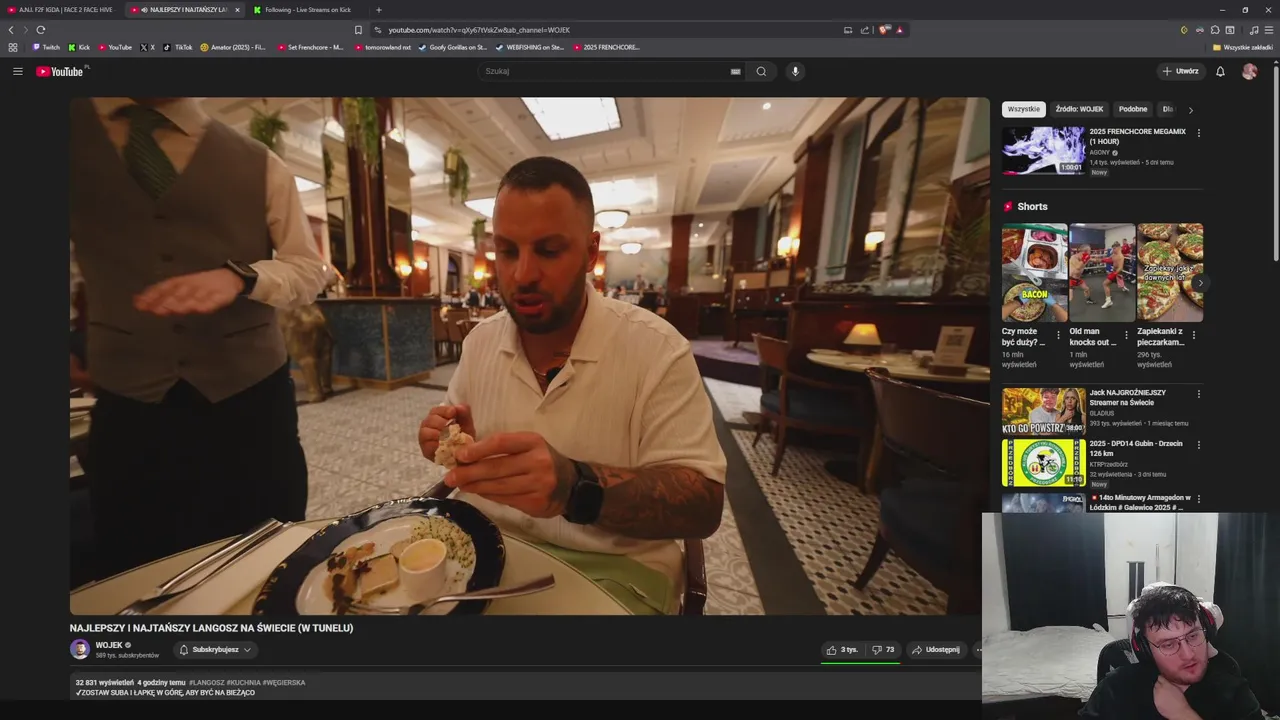Bookmark this page with the bookmark icon
Screen dimensions: 1280x720
click(358, 30)
